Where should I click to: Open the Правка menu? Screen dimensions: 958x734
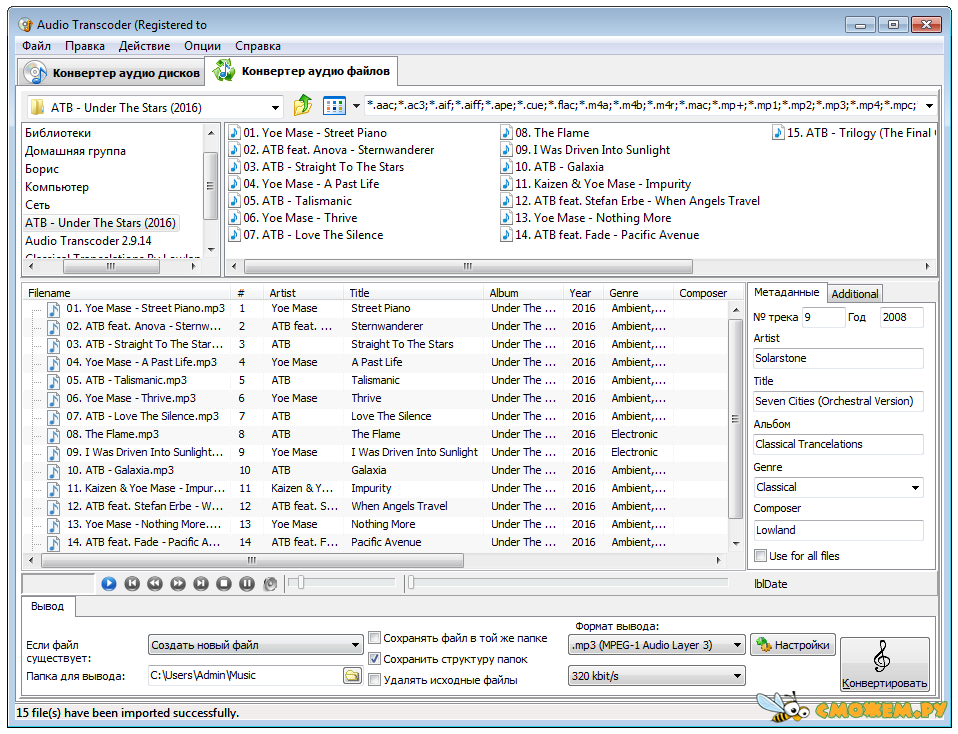[x=85, y=46]
